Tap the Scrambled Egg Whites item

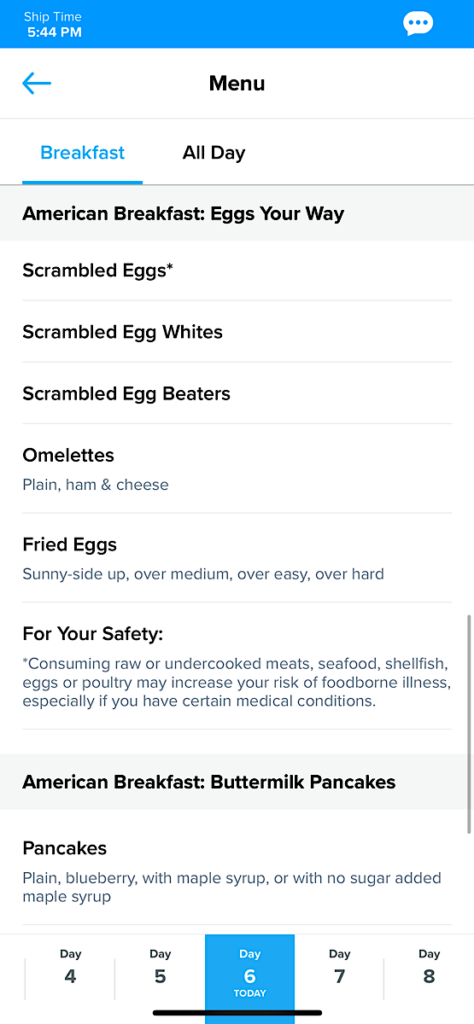click(x=237, y=332)
